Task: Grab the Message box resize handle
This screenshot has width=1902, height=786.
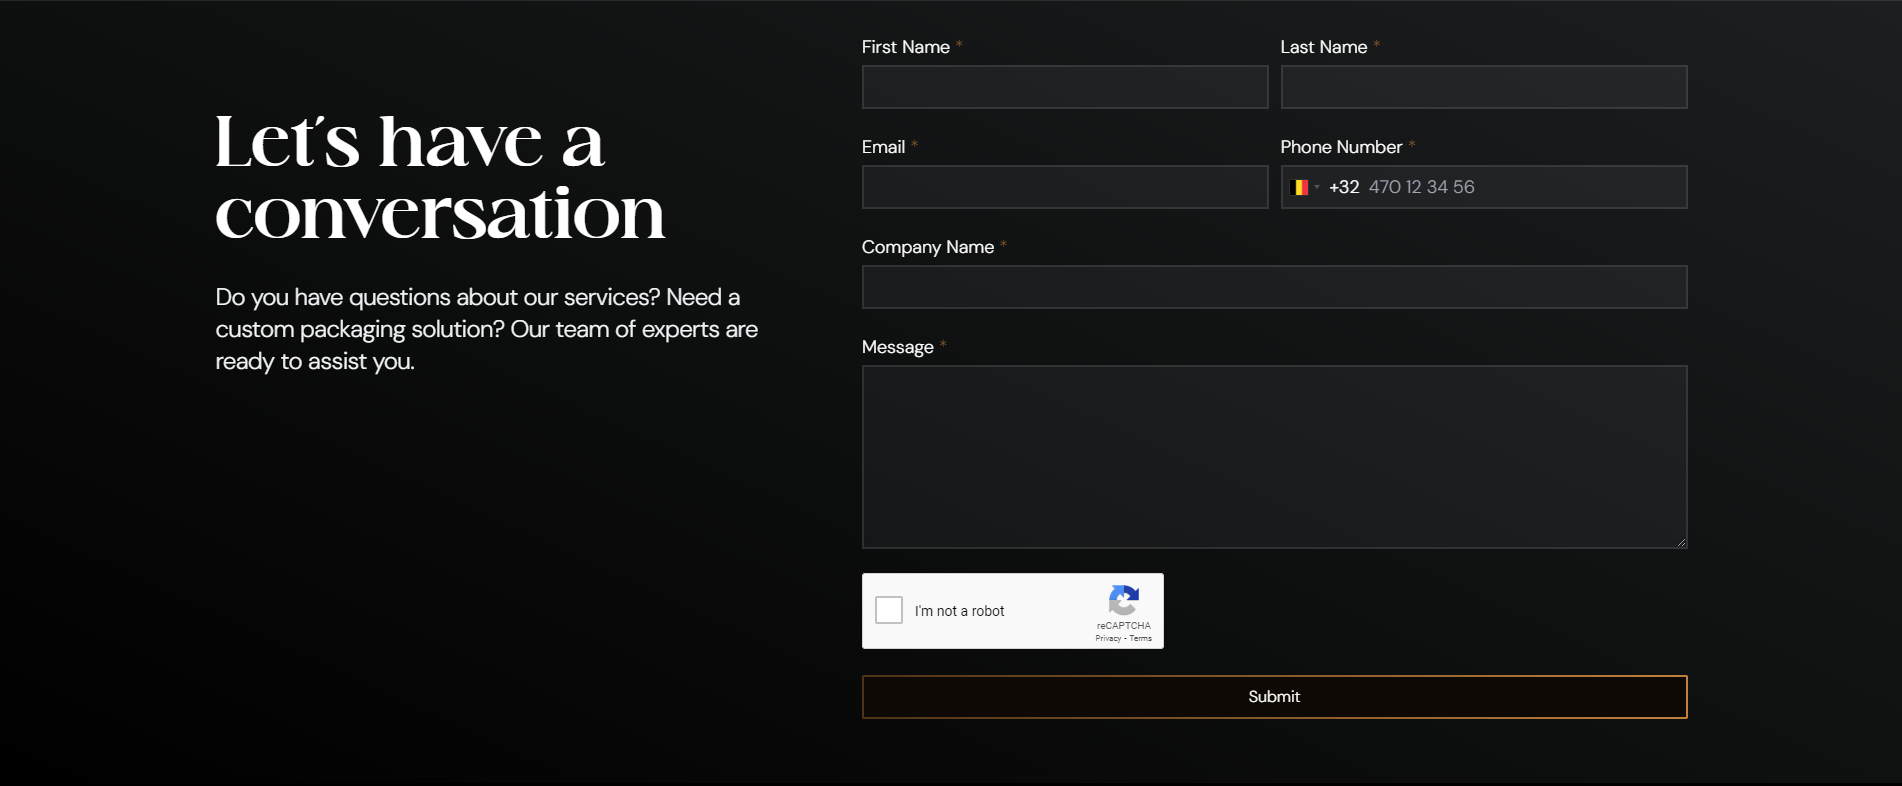Action: point(1681,542)
